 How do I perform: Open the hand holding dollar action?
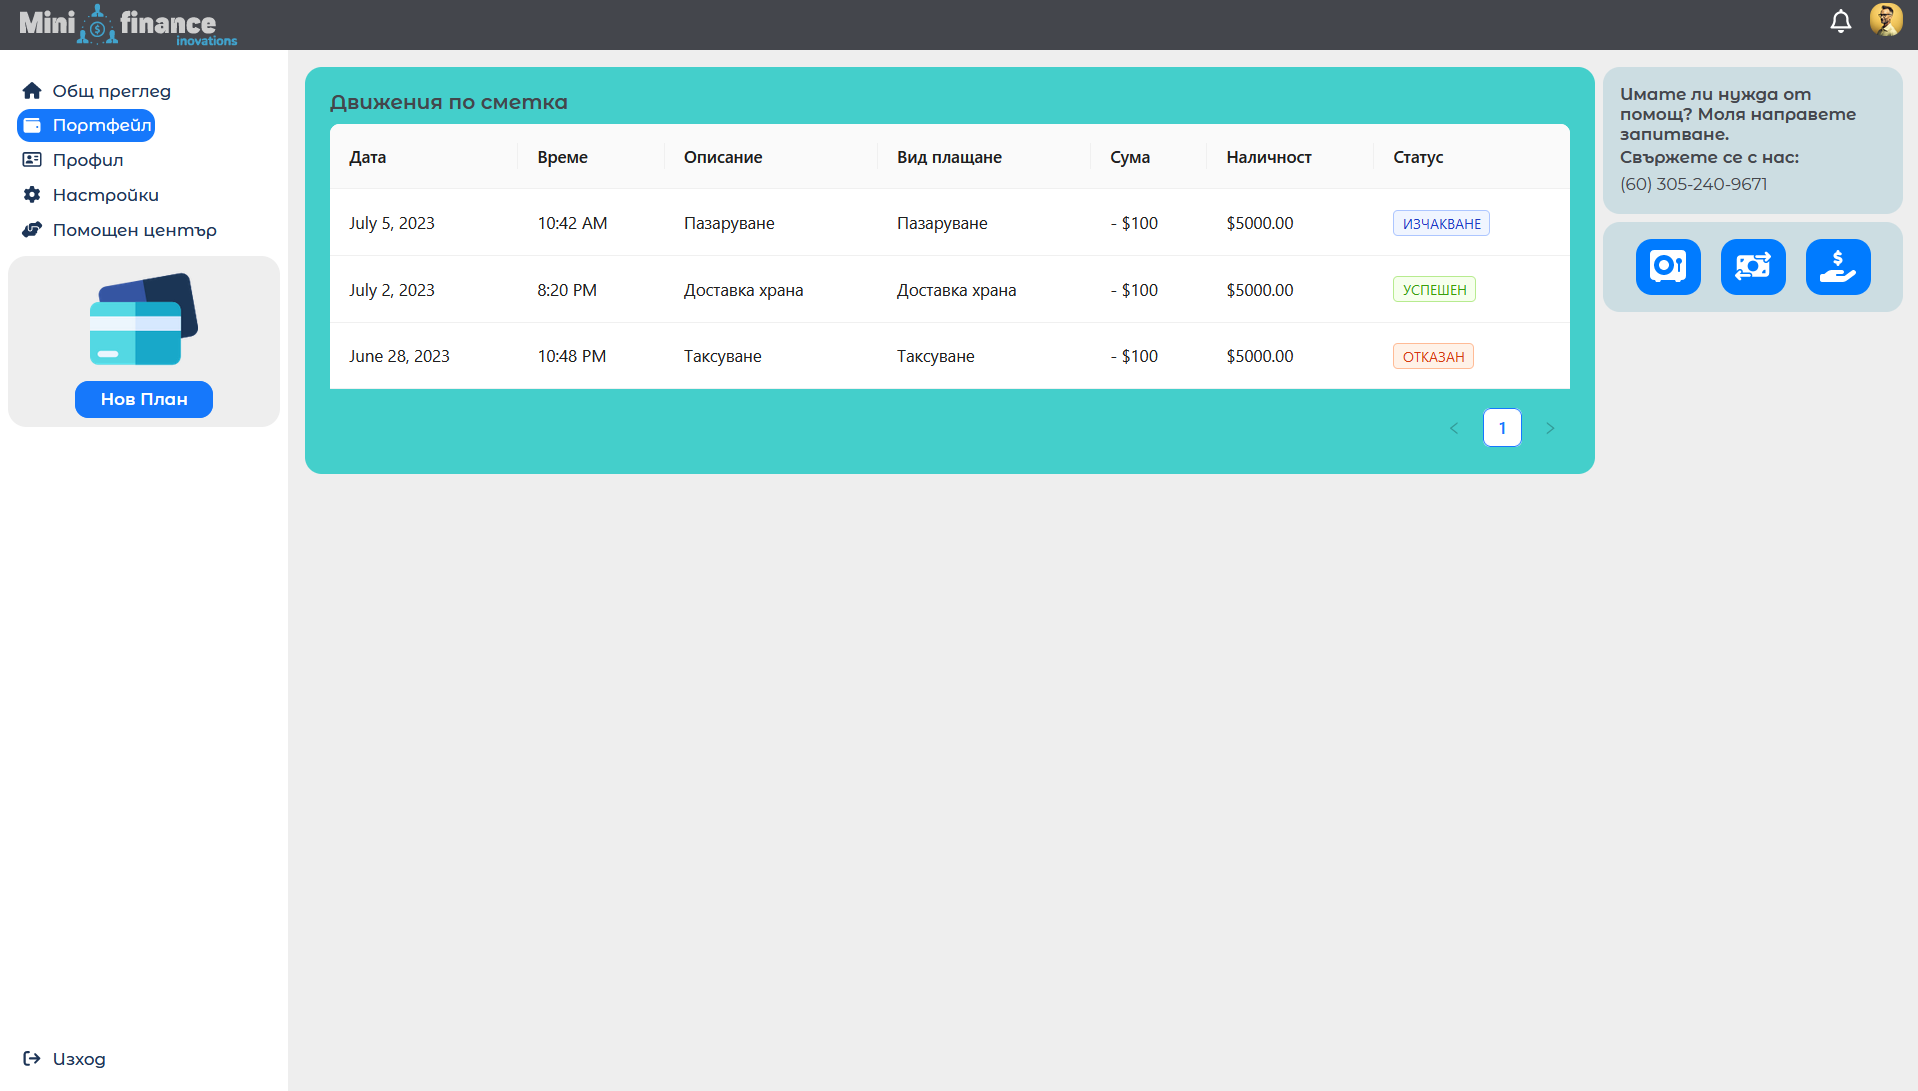1838,267
